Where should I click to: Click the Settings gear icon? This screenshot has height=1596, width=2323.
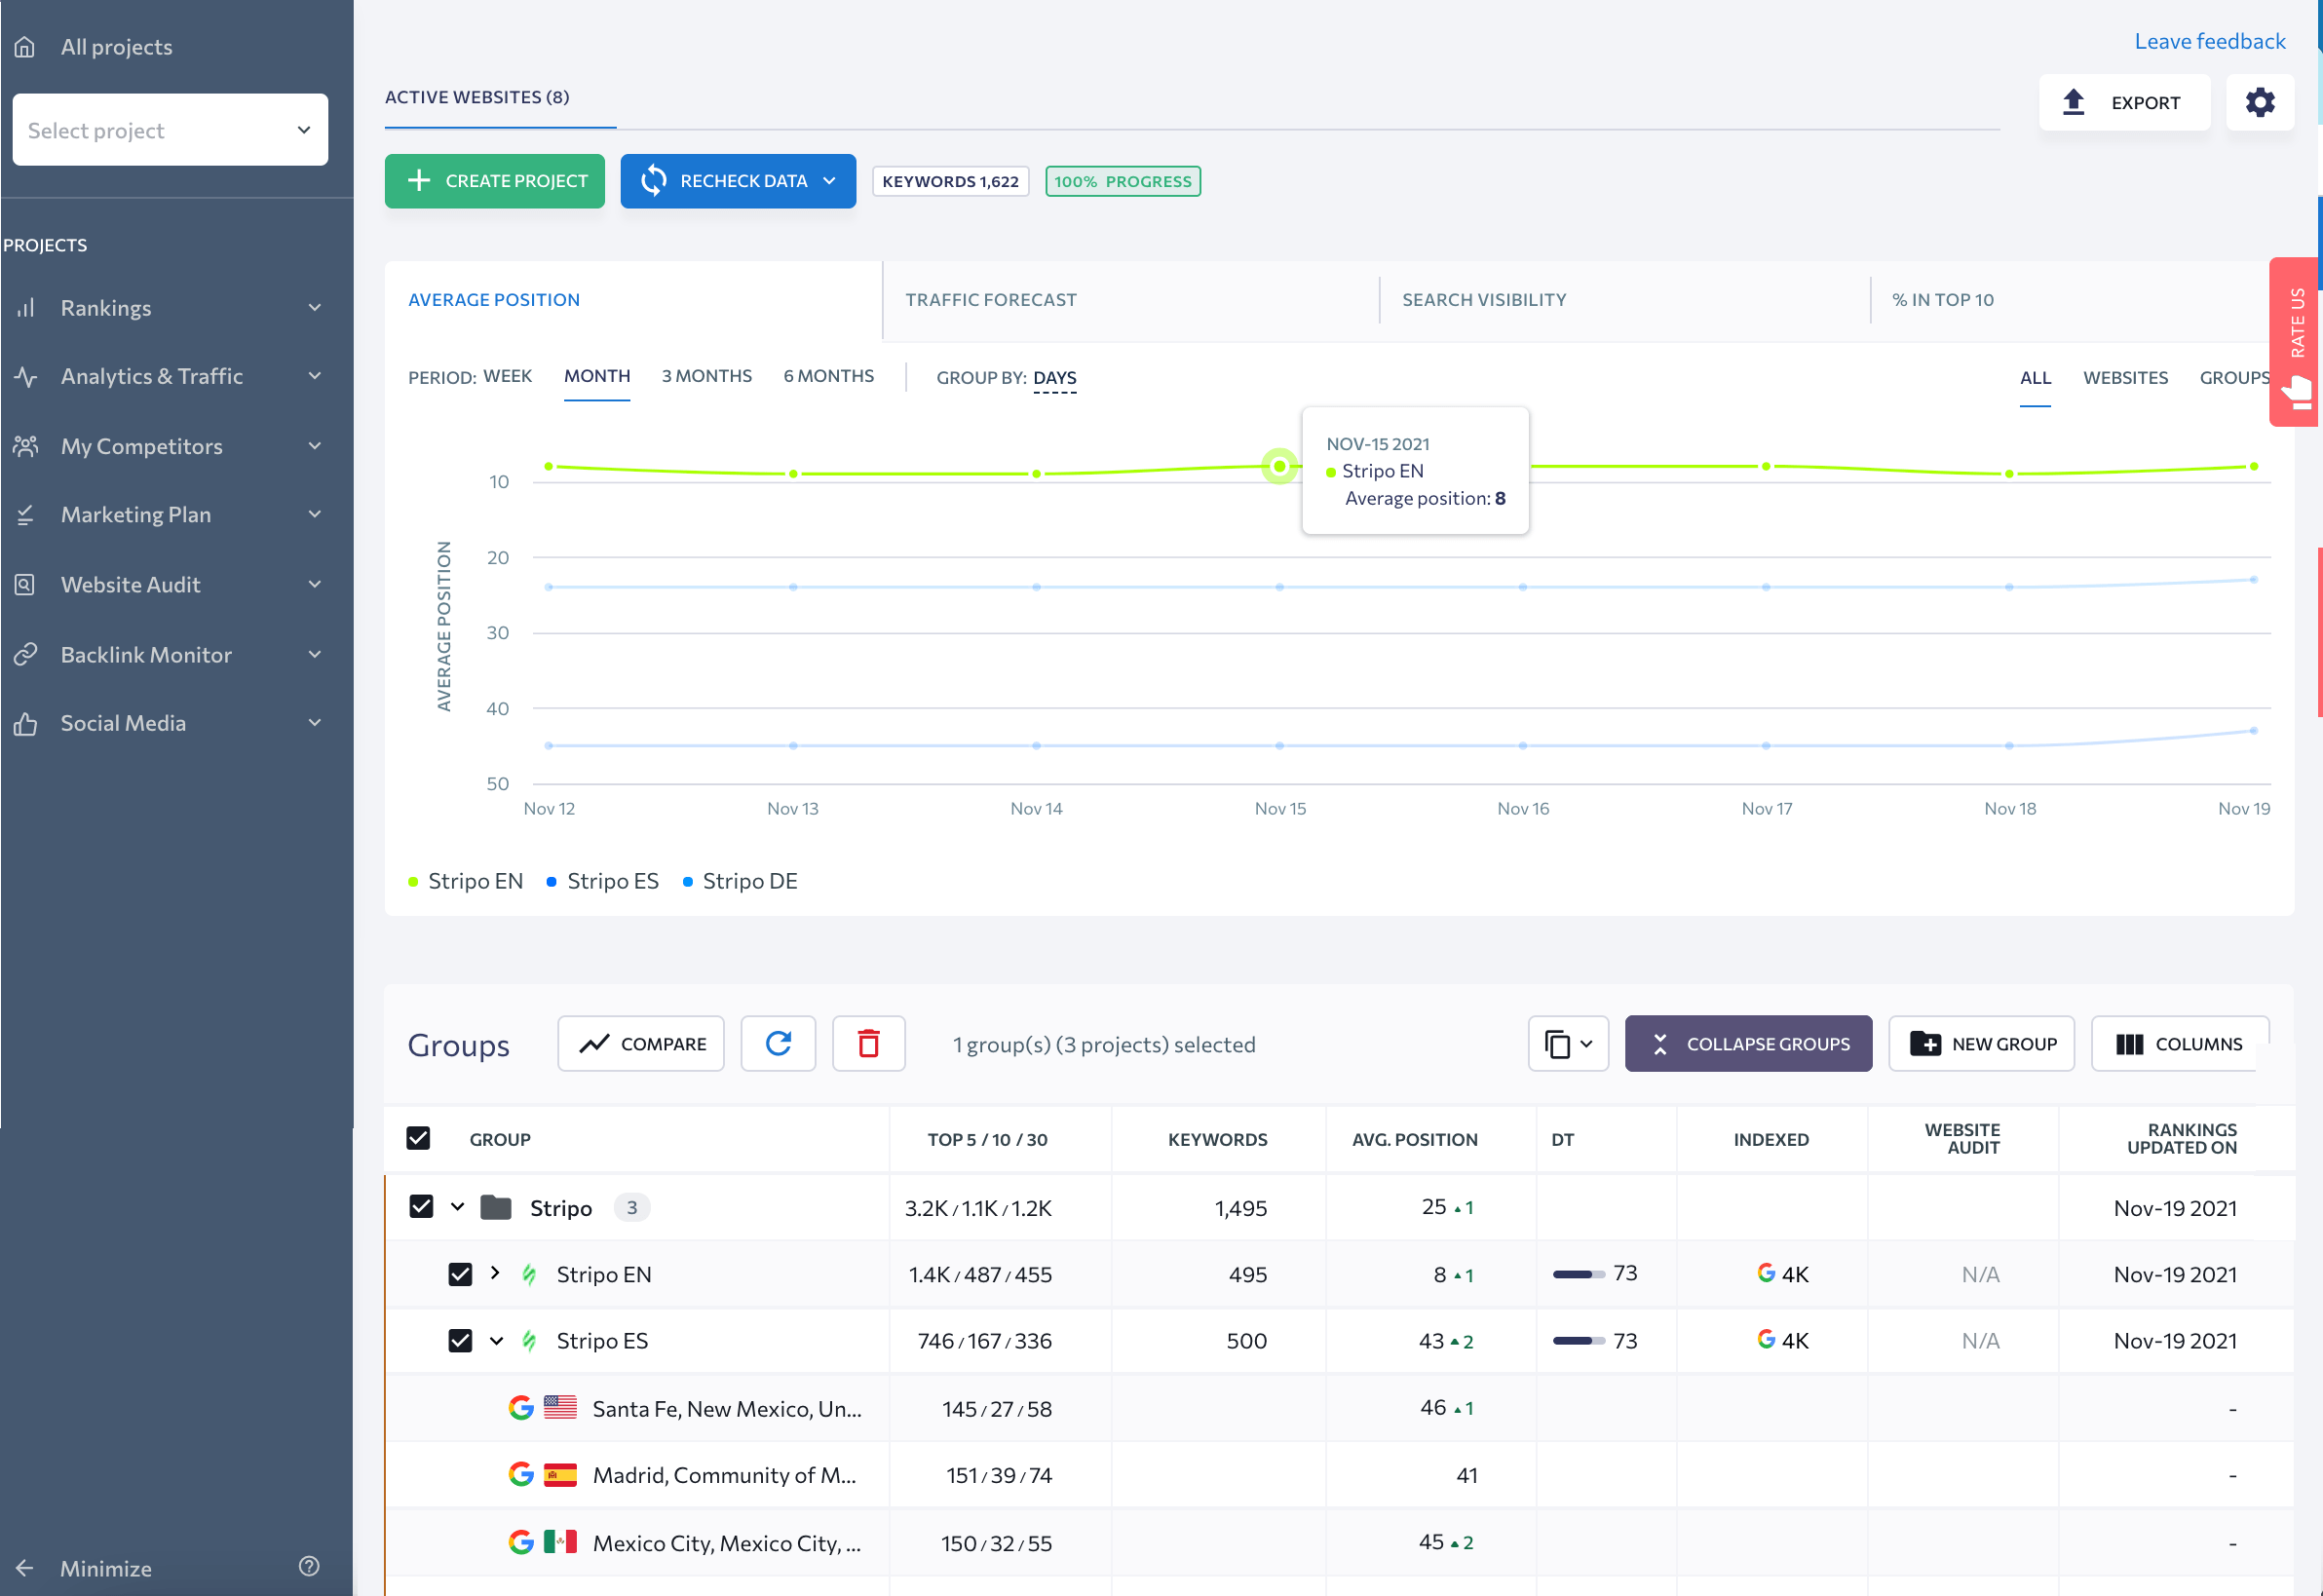tap(2263, 102)
